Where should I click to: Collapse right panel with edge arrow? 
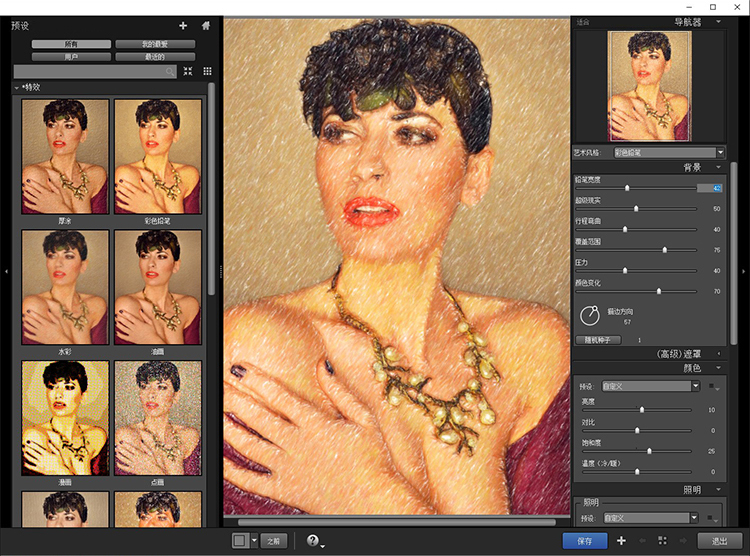(x=743, y=271)
